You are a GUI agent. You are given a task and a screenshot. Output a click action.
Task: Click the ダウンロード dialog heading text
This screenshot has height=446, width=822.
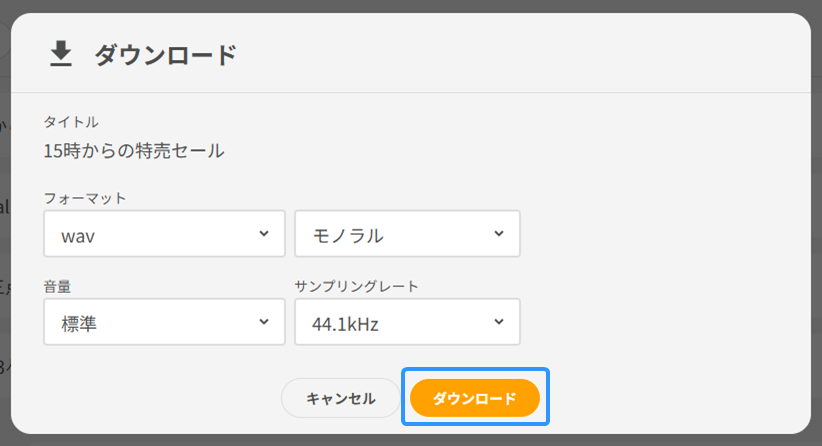165,54
